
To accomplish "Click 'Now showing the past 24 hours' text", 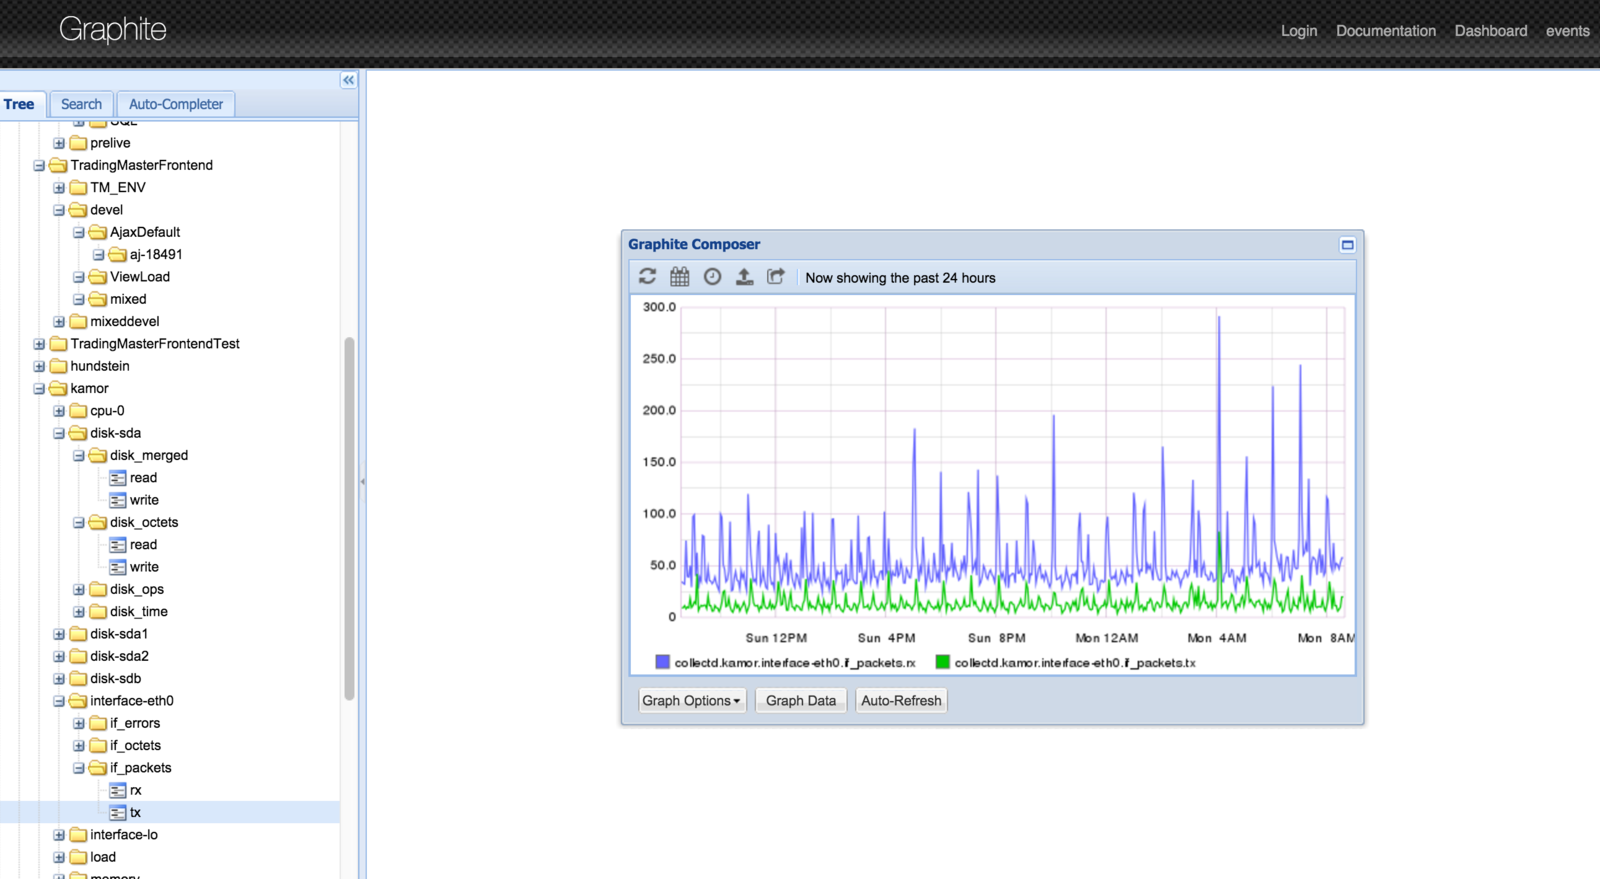I will pyautogui.click(x=900, y=278).
